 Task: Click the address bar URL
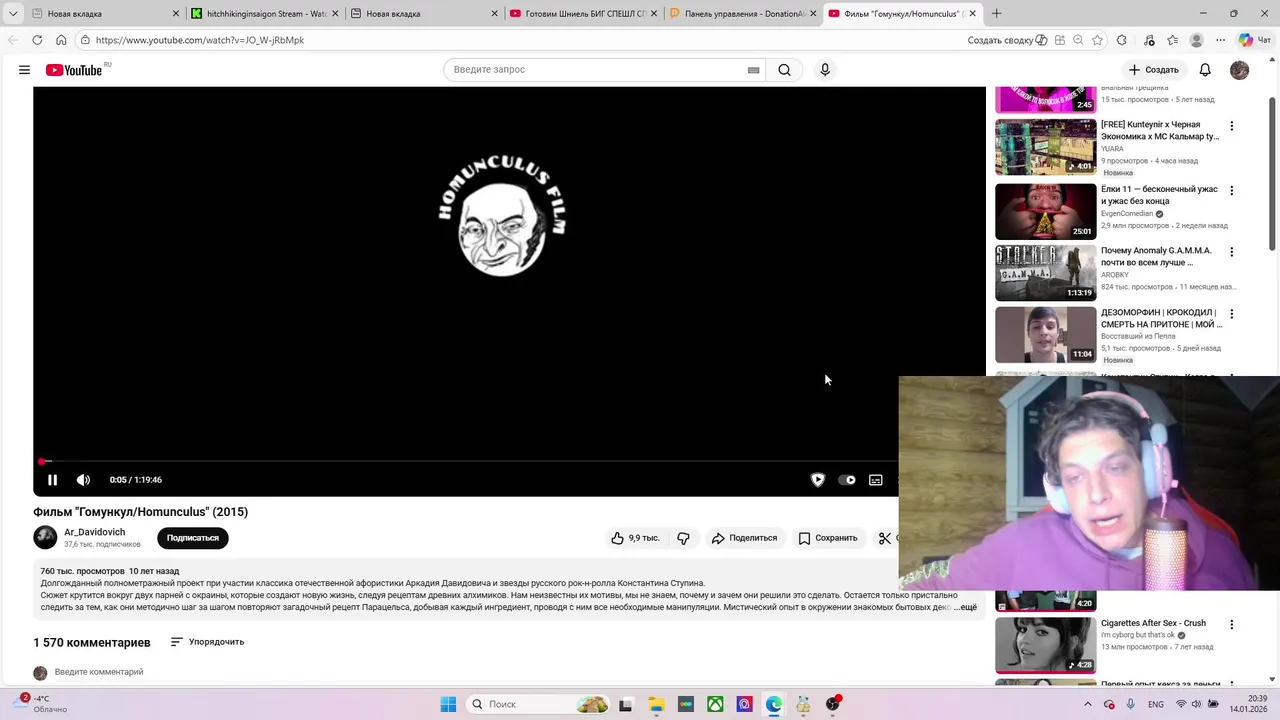[x=200, y=40]
